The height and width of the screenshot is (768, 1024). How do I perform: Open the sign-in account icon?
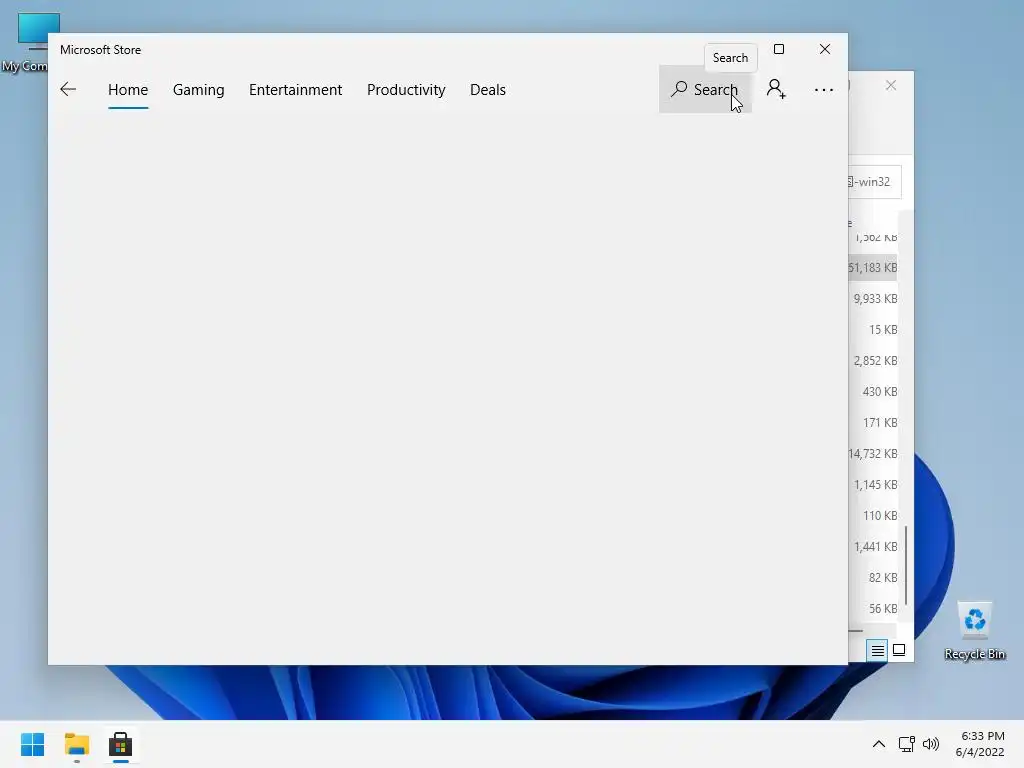tap(776, 89)
